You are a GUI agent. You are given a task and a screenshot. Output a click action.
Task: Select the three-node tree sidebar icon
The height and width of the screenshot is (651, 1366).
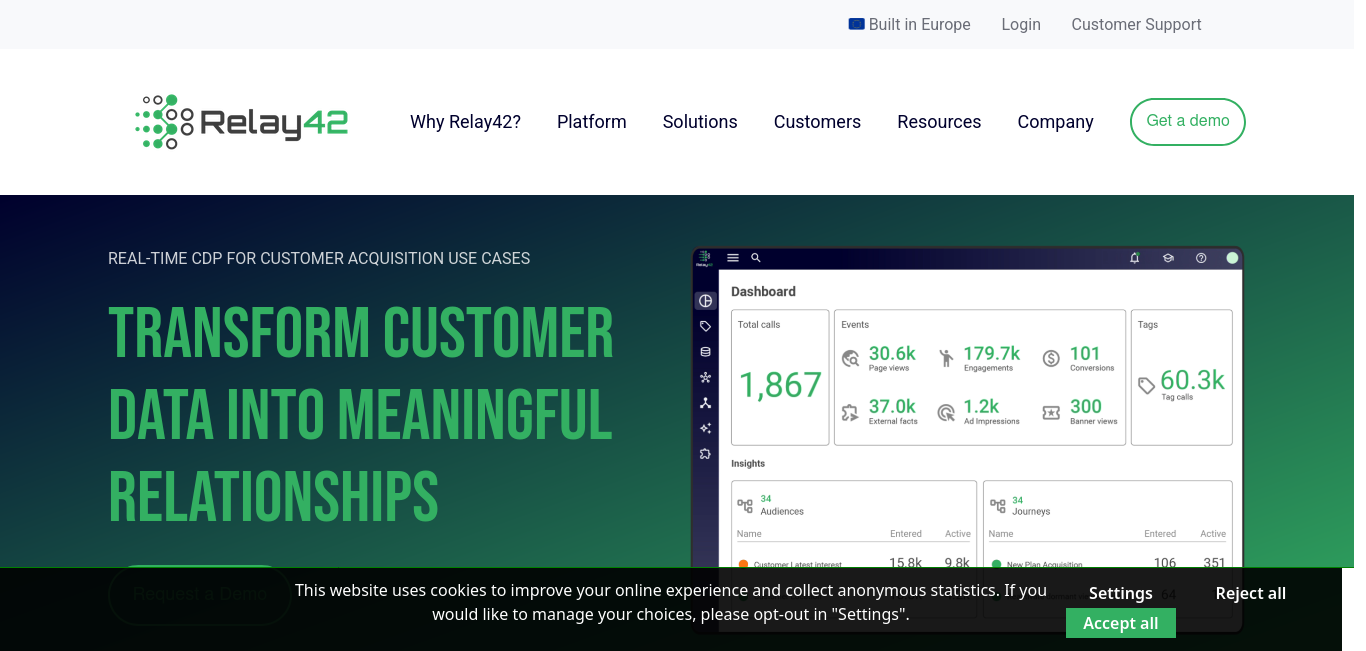(705, 403)
